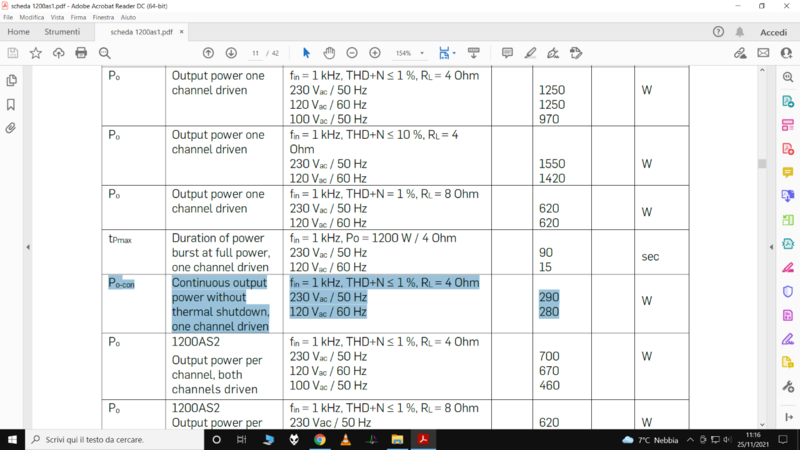800x450 pixels.
Task: Open the notifications bell
Action: [740, 32]
